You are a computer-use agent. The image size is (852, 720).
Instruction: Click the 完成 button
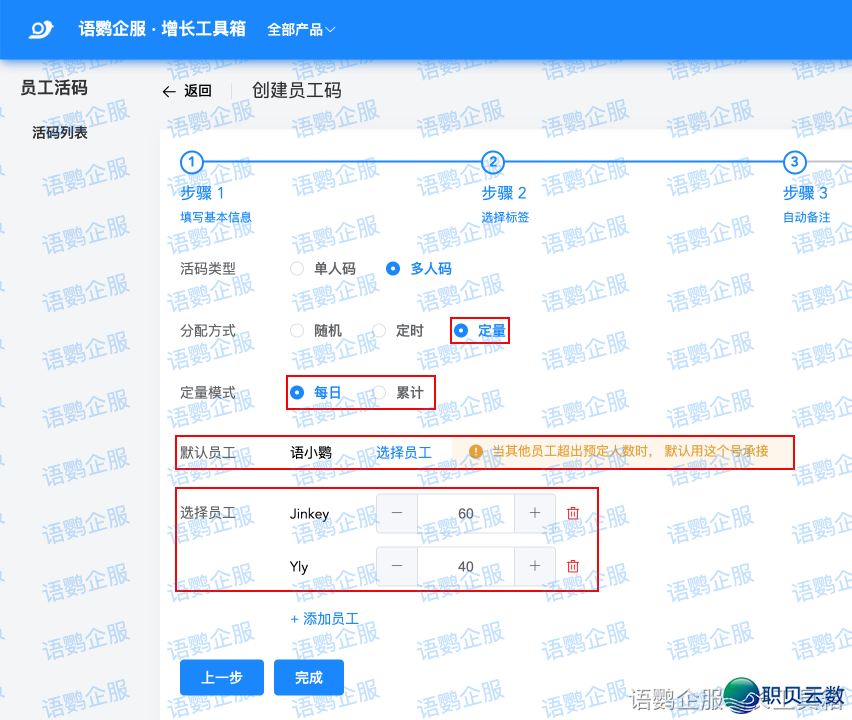click(x=309, y=678)
